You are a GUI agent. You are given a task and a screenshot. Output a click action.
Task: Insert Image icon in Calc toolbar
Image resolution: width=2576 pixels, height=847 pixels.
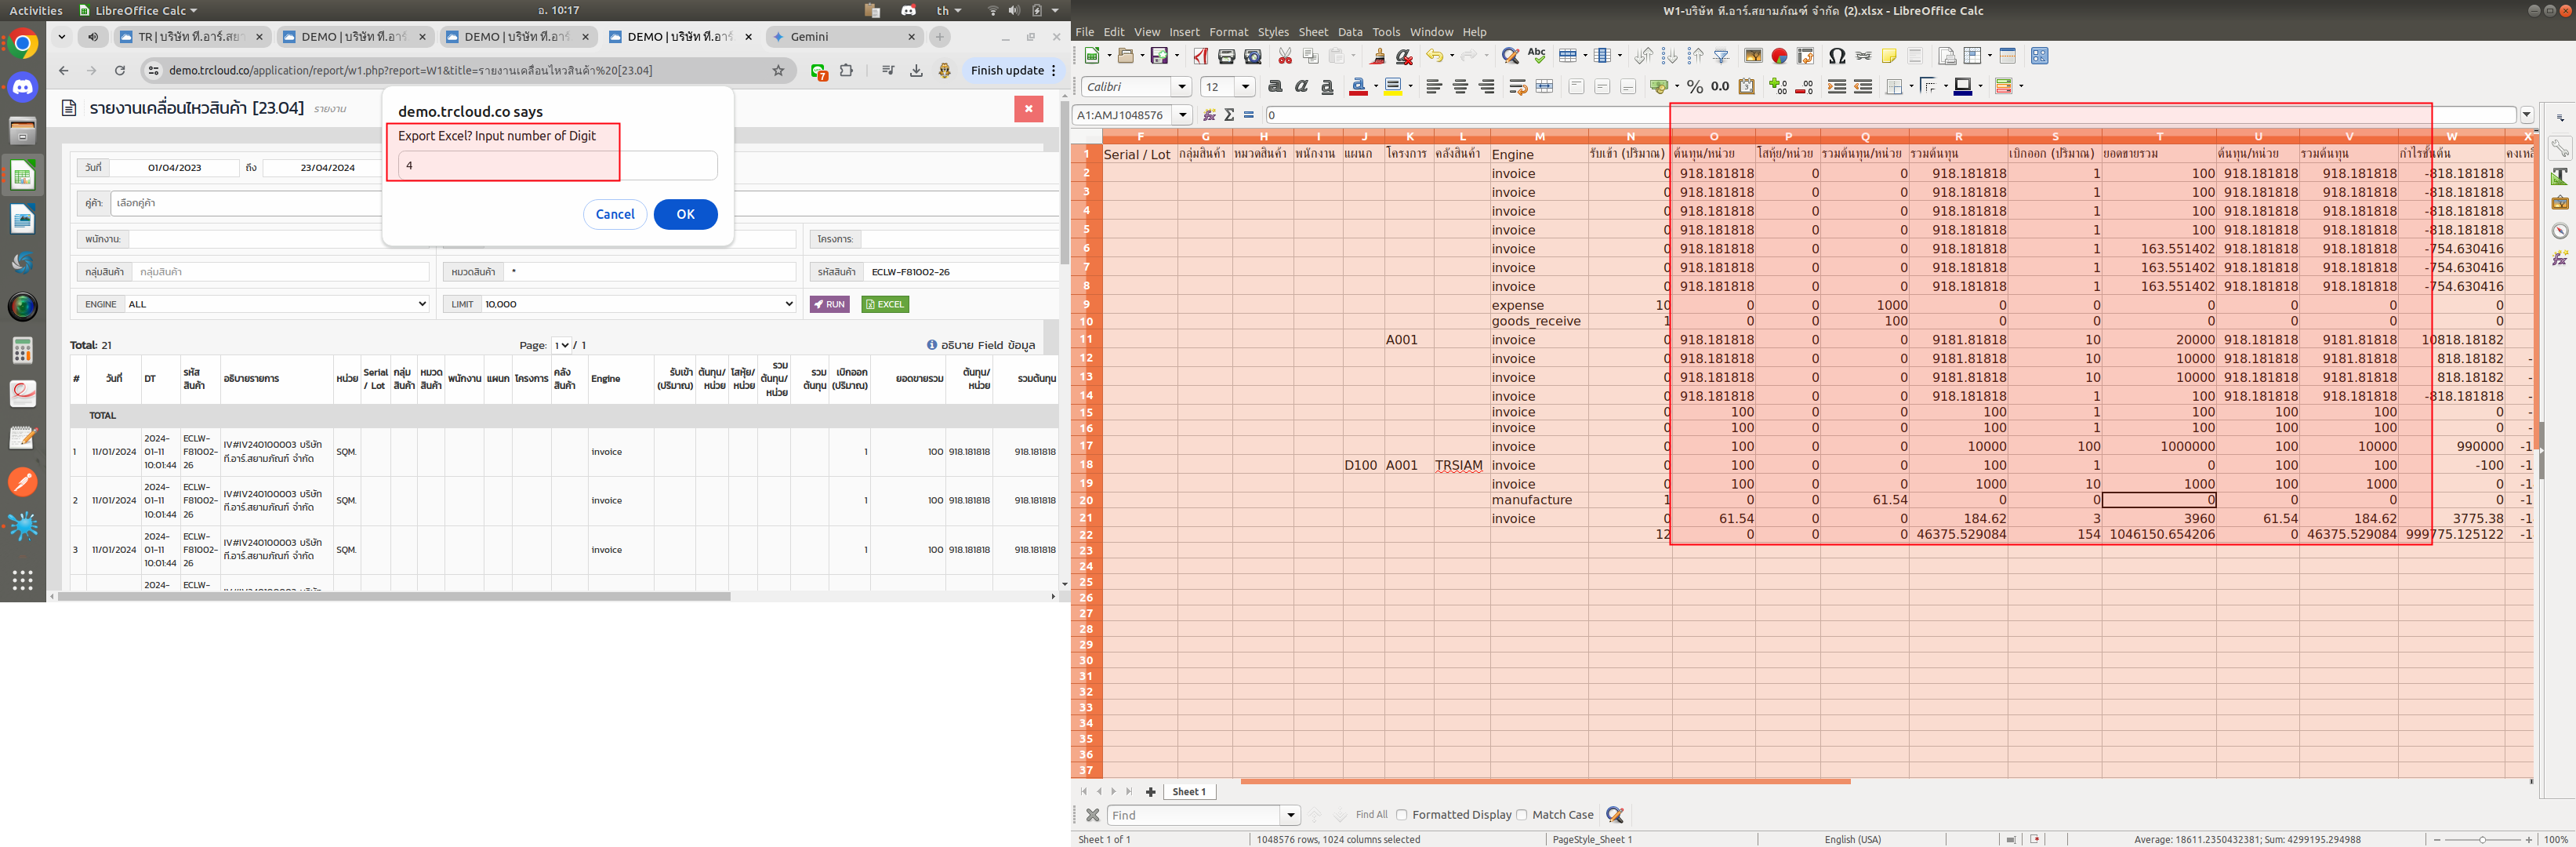click(1753, 56)
